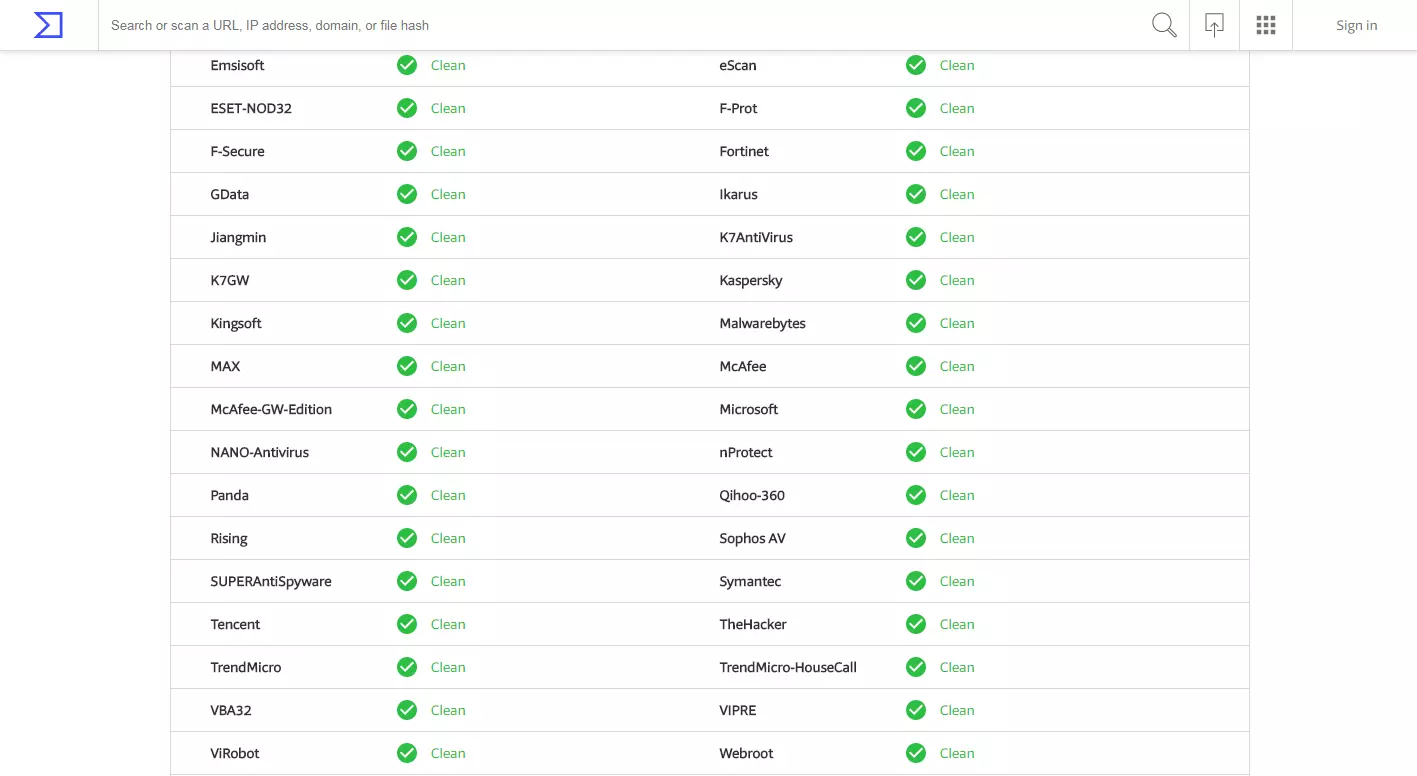Open the apps grid menu icon
Screen dimensions: 1417x776
1266,25
